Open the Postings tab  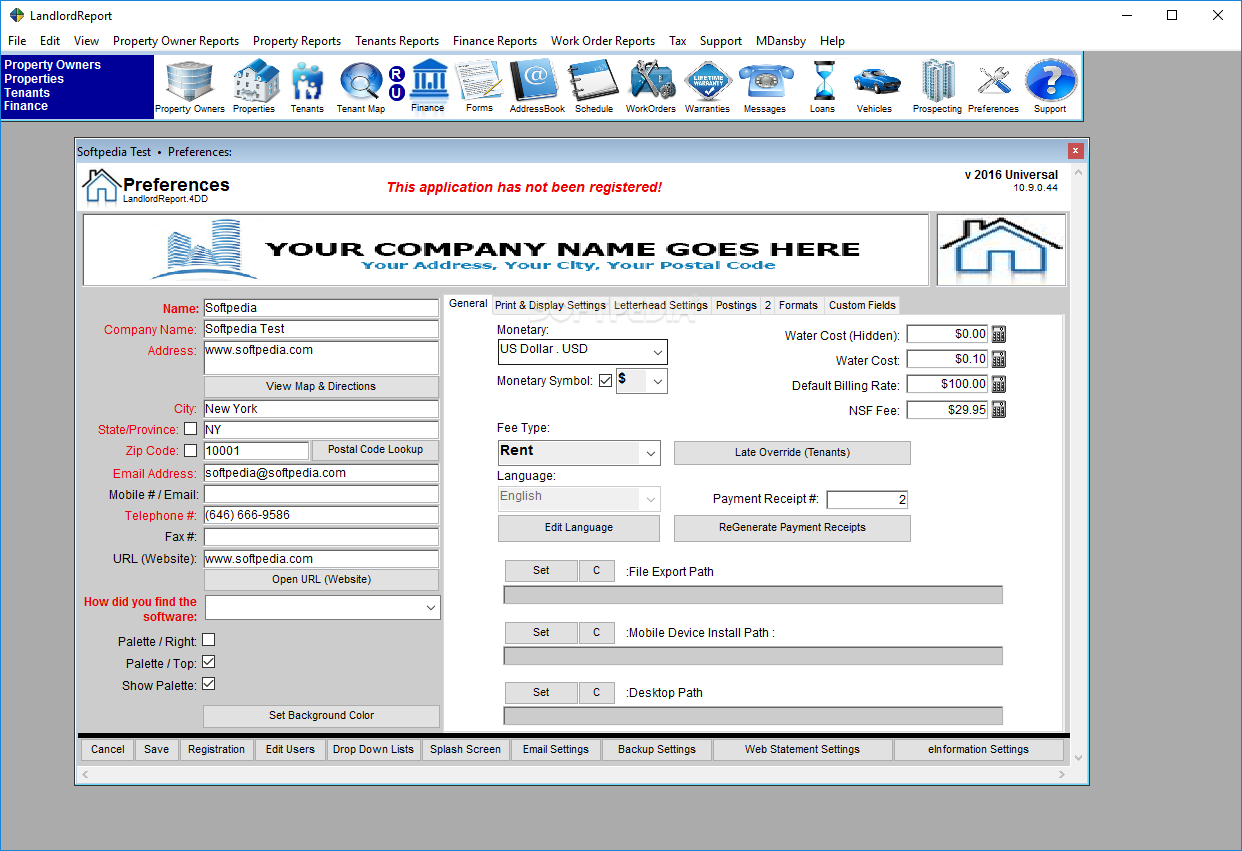pyautogui.click(x=736, y=305)
